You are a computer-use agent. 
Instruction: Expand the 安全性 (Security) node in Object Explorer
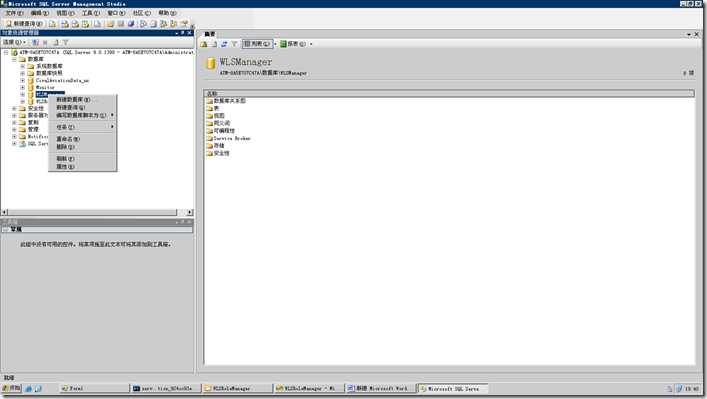coord(14,109)
